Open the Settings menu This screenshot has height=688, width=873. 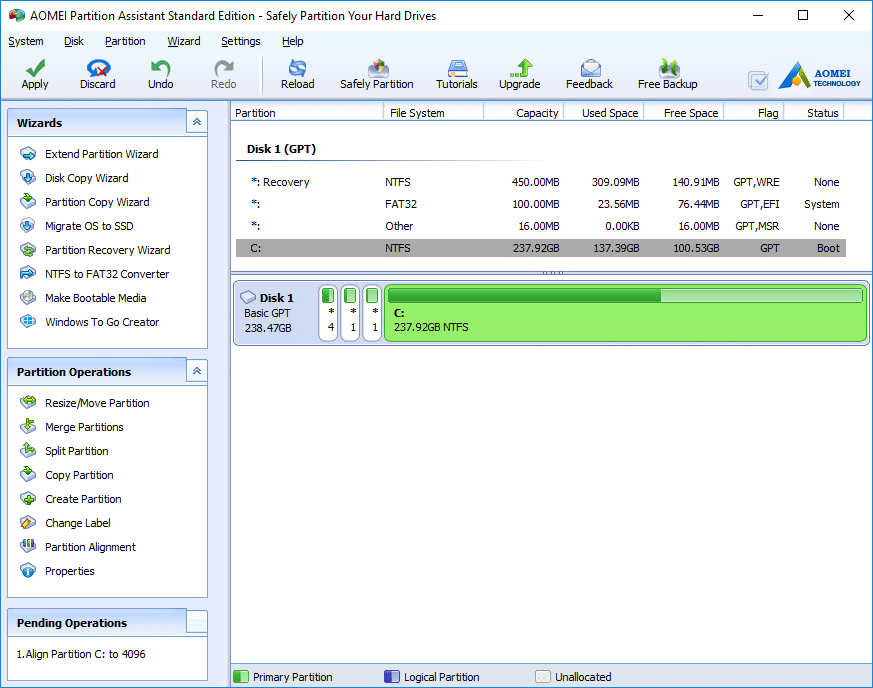[x=241, y=41]
